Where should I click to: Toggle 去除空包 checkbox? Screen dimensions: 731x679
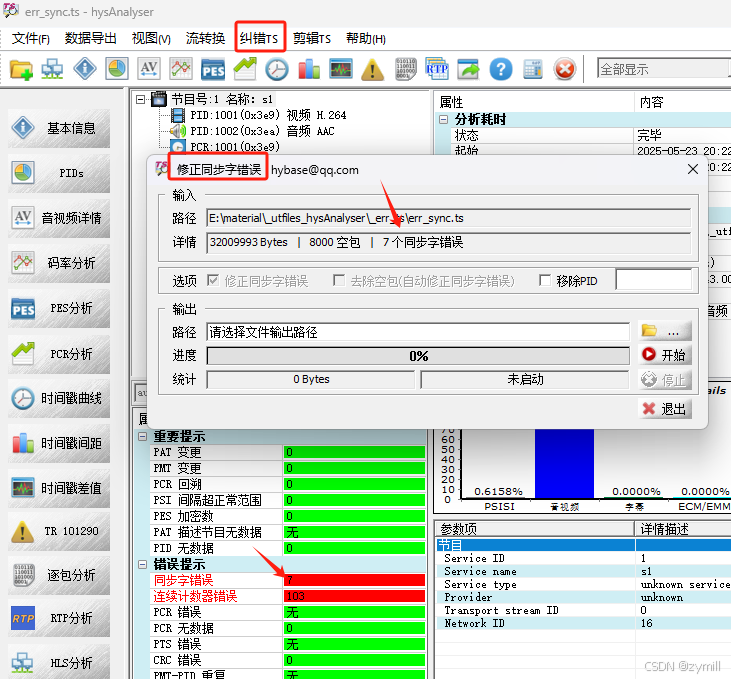pos(339,280)
